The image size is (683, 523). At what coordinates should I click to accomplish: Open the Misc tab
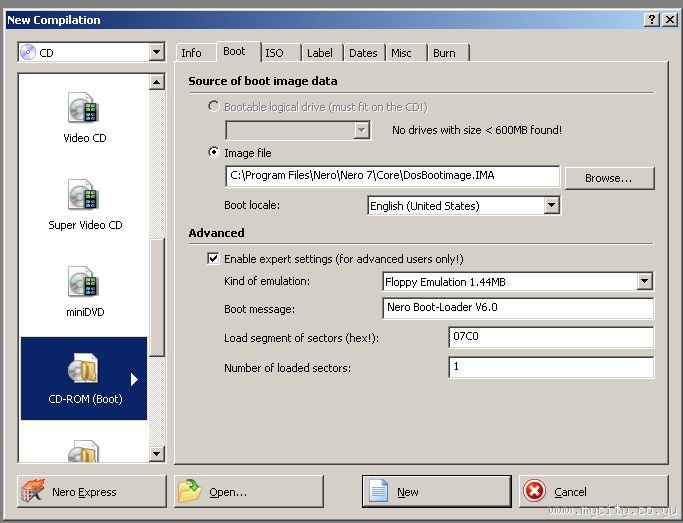click(x=401, y=53)
